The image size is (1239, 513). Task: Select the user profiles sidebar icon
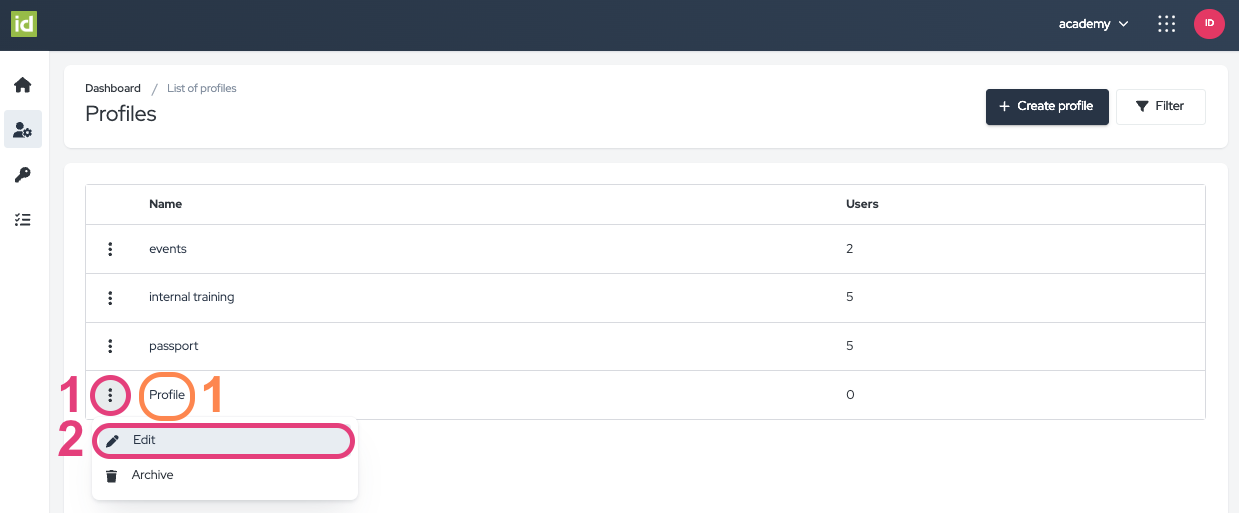[x=23, y=130]
